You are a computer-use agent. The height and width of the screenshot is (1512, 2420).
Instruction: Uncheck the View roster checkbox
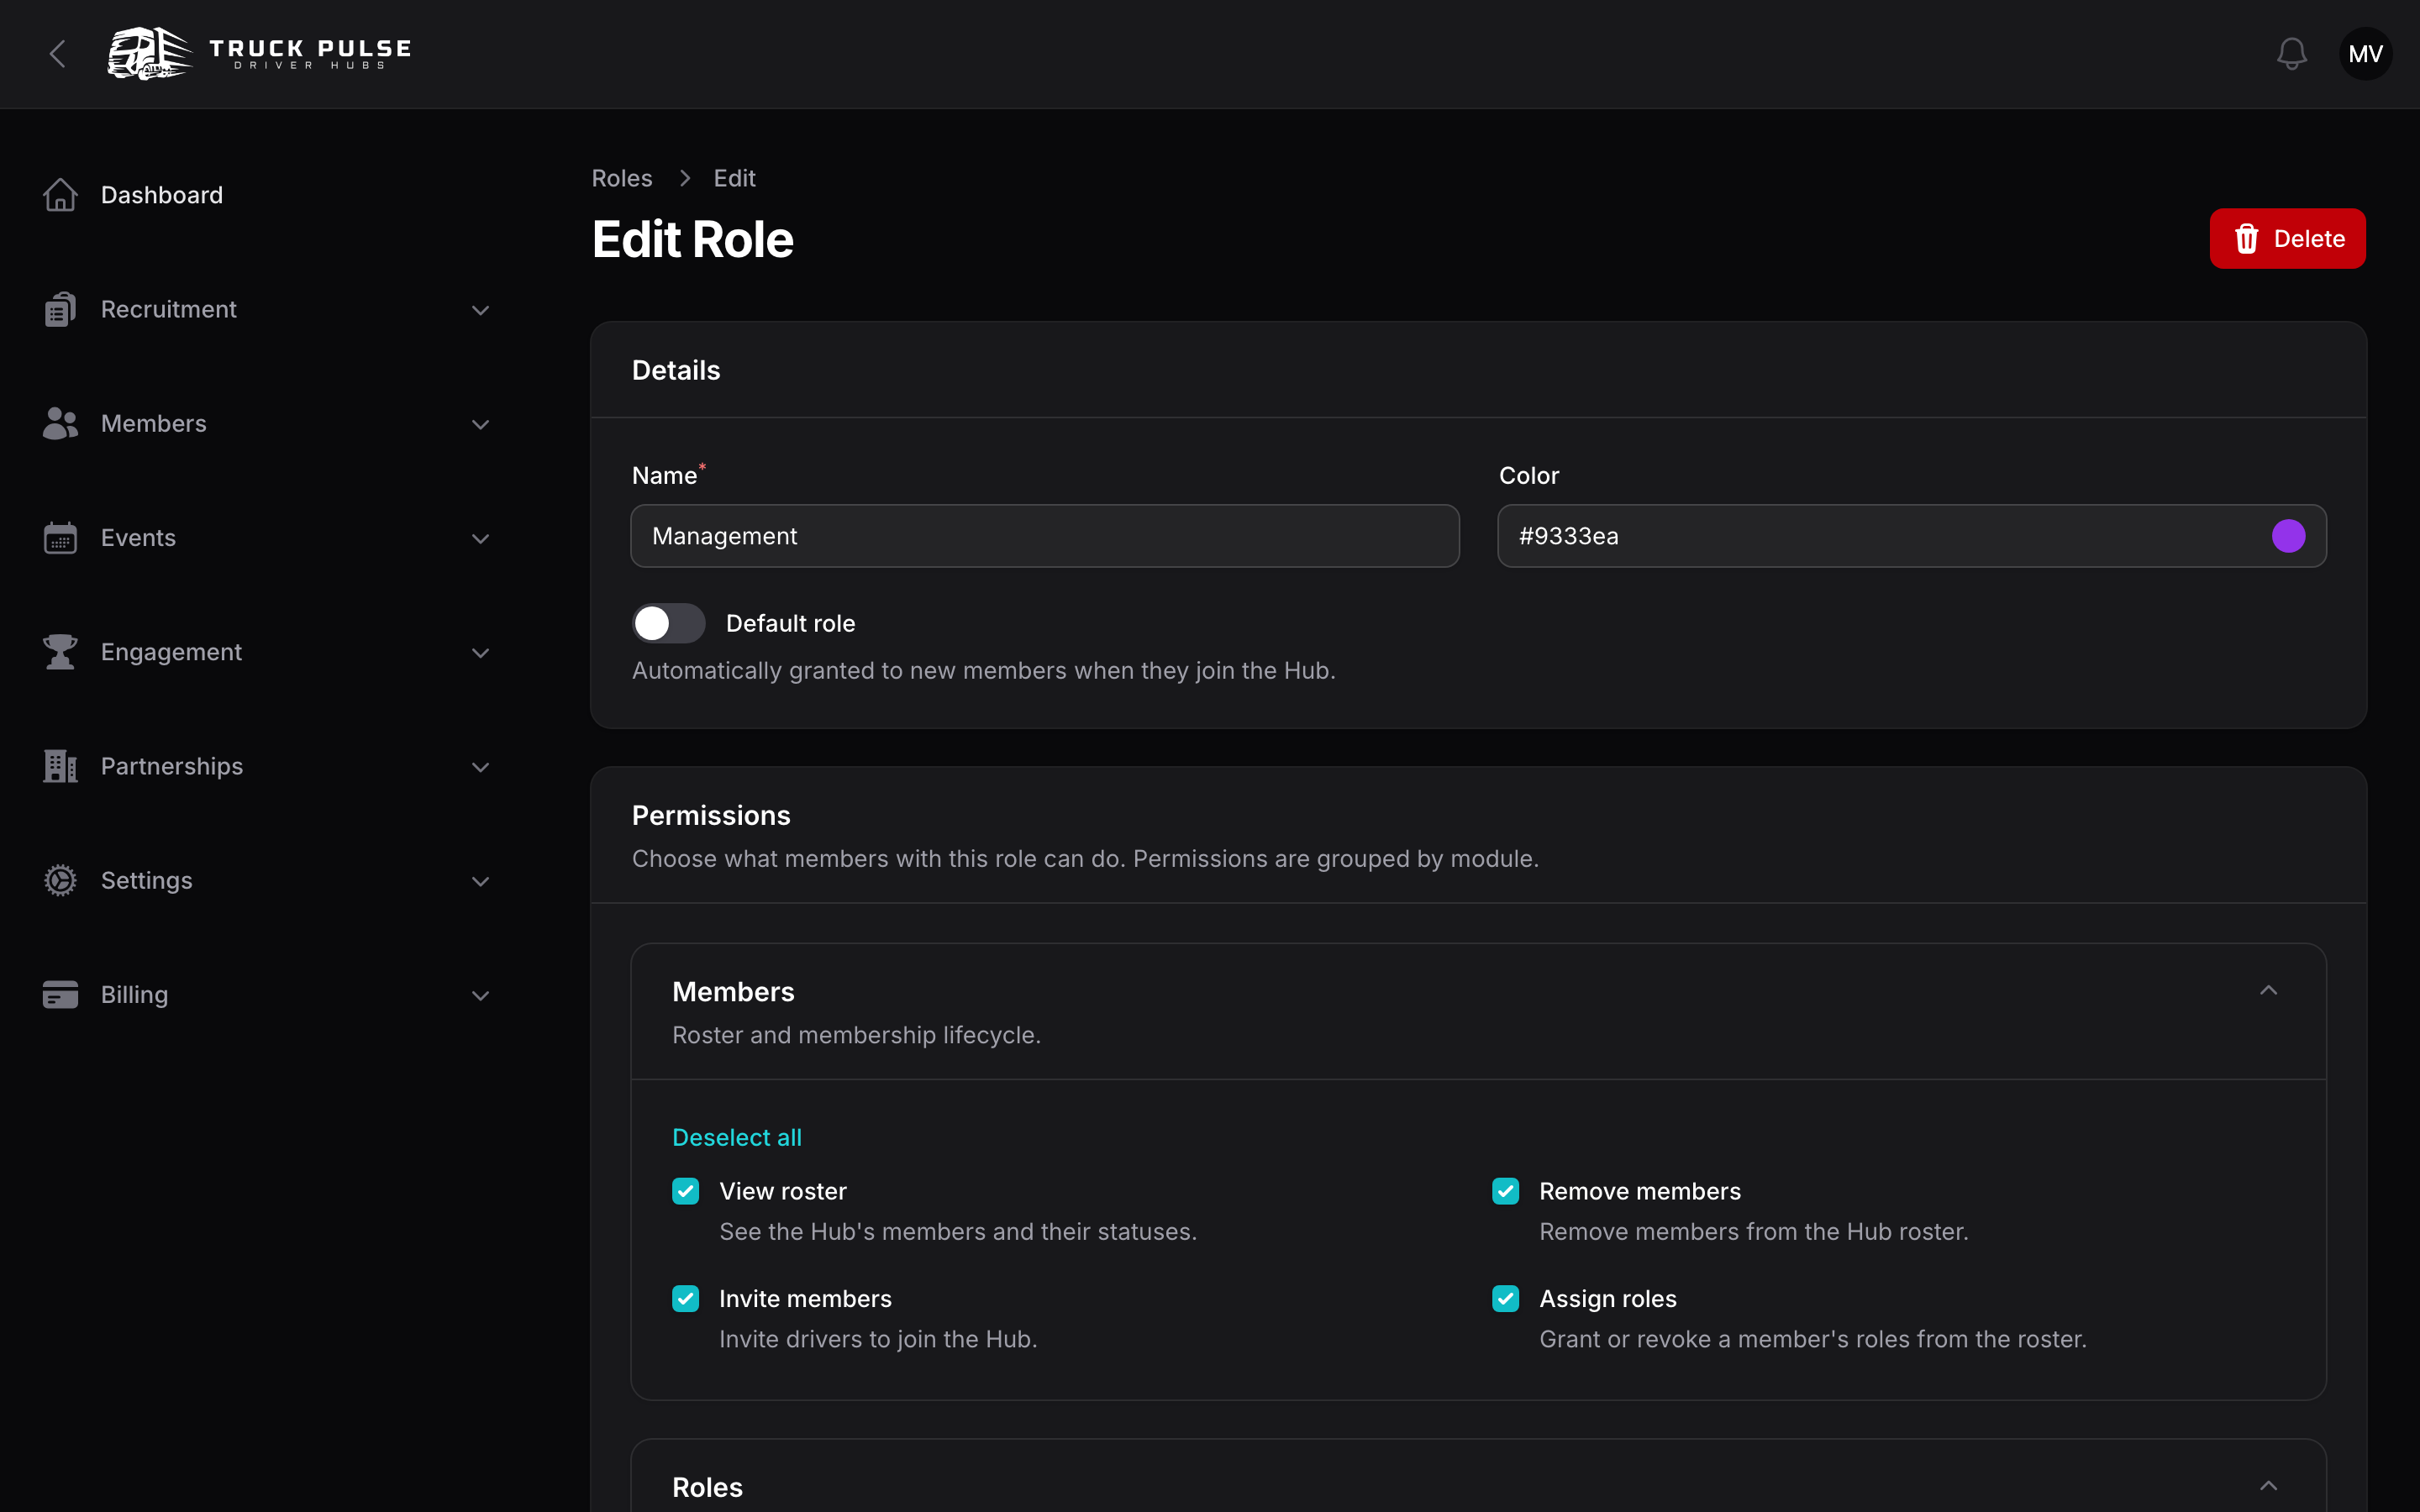[x=685, y=1191]
